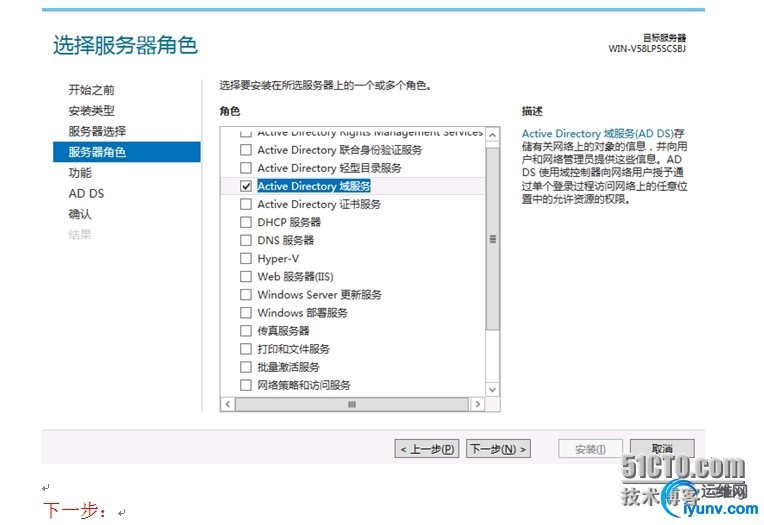Image resolution: width=764 pixels, height=525 pixels.
Task: Open the 开始之前 wizard step
Action: pos(92,90)
